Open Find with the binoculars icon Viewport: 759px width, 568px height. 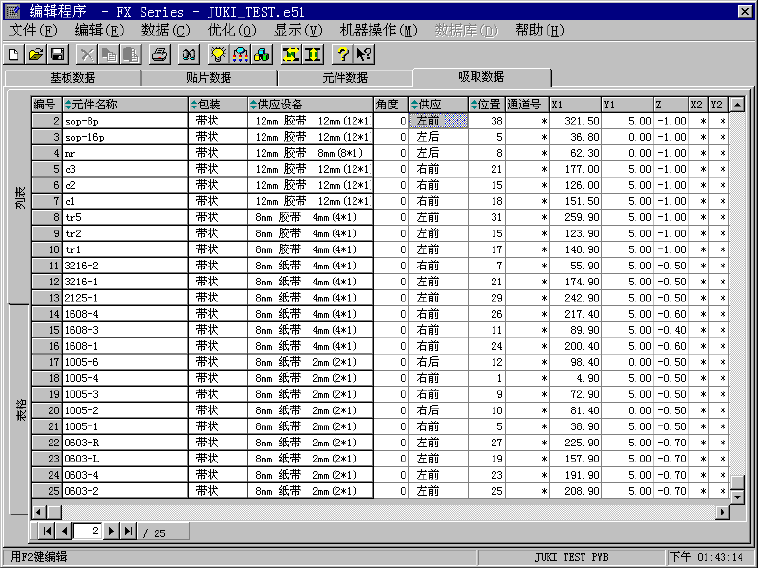[186, 53]
